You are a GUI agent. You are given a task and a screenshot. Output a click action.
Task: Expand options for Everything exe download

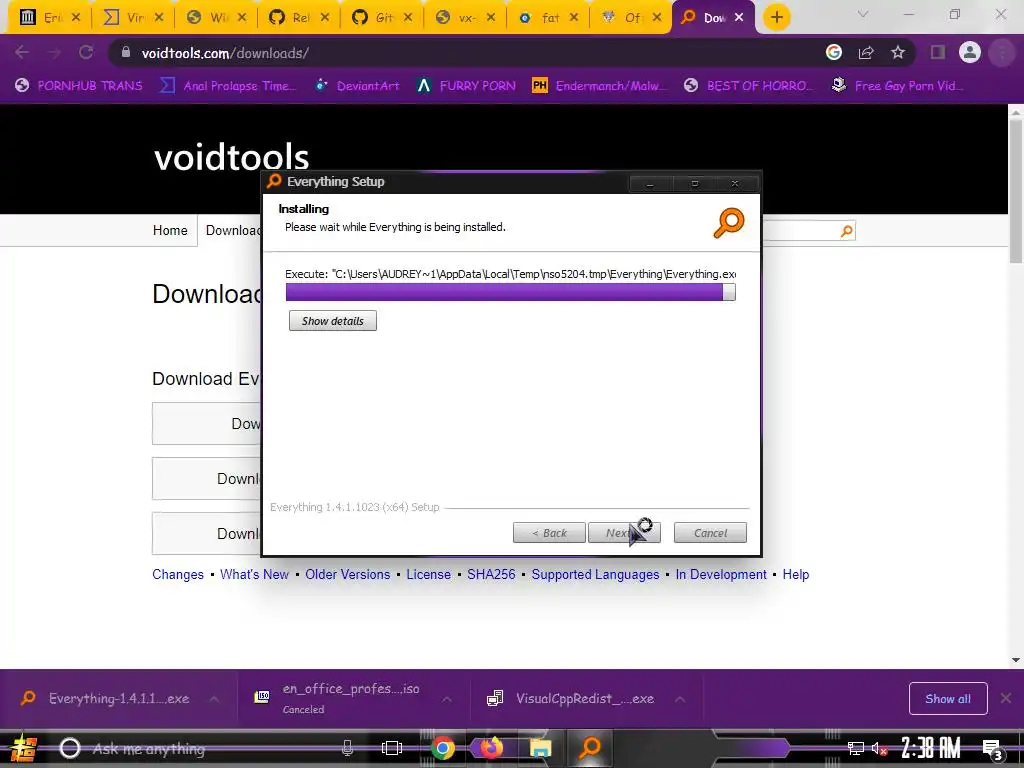(214, 699)
